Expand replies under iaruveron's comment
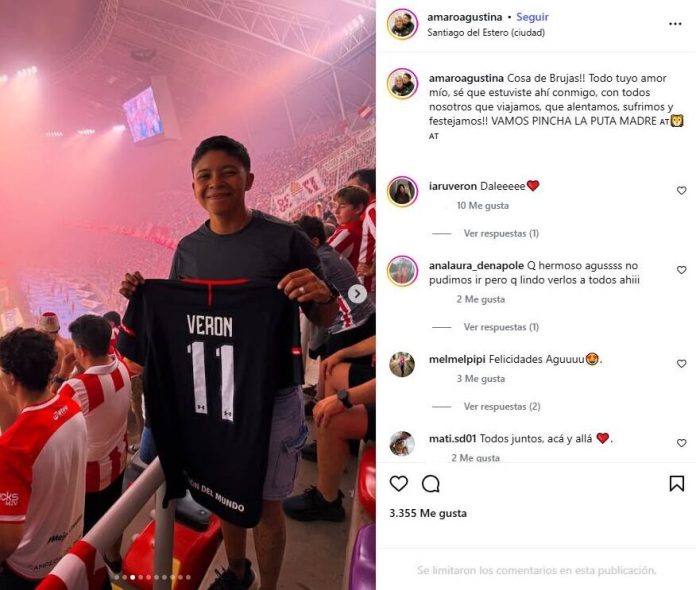The image size is (696, 590). [x=501, y=234]
